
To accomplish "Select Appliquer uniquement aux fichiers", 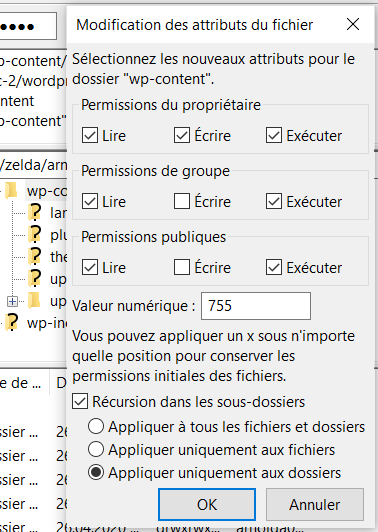I will pyautogui.click(x=96, y=449).
